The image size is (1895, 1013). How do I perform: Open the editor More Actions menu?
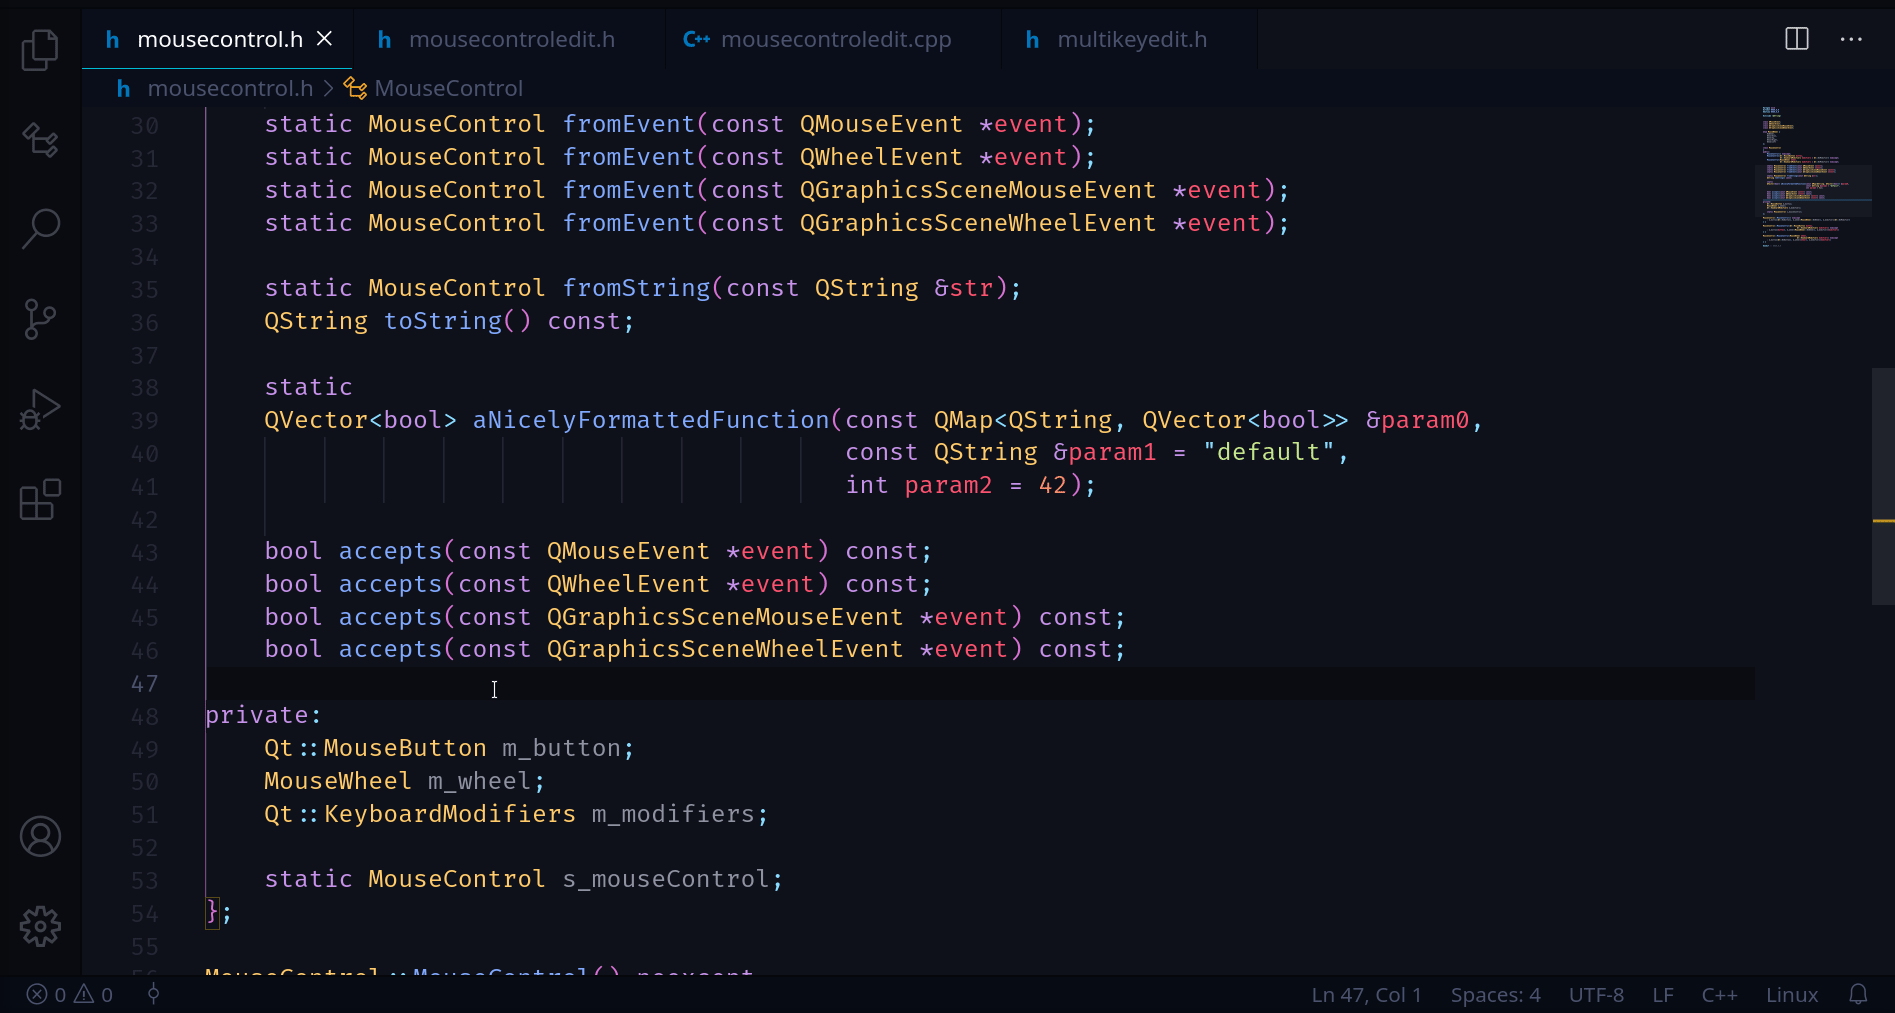point(1851,39)
